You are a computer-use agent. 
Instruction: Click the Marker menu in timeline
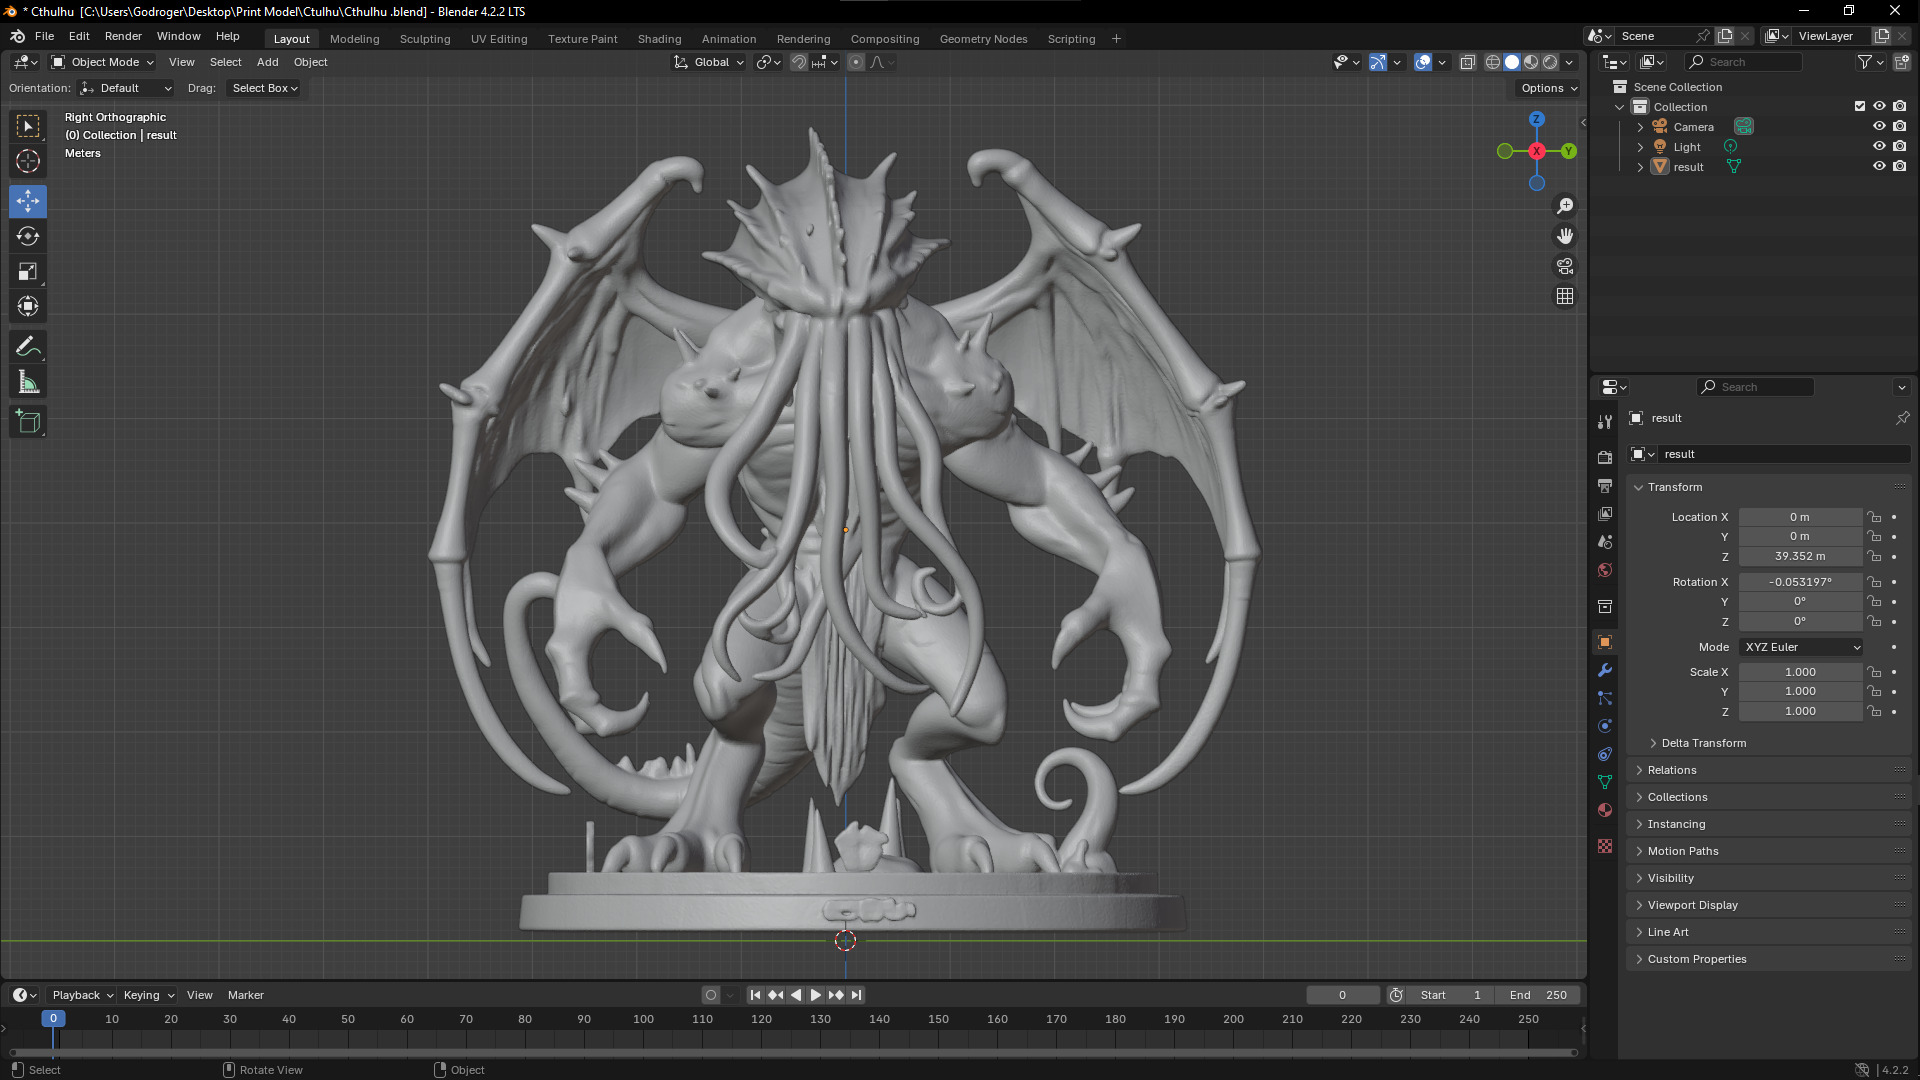pyautogui.click(x=245, y=995)
